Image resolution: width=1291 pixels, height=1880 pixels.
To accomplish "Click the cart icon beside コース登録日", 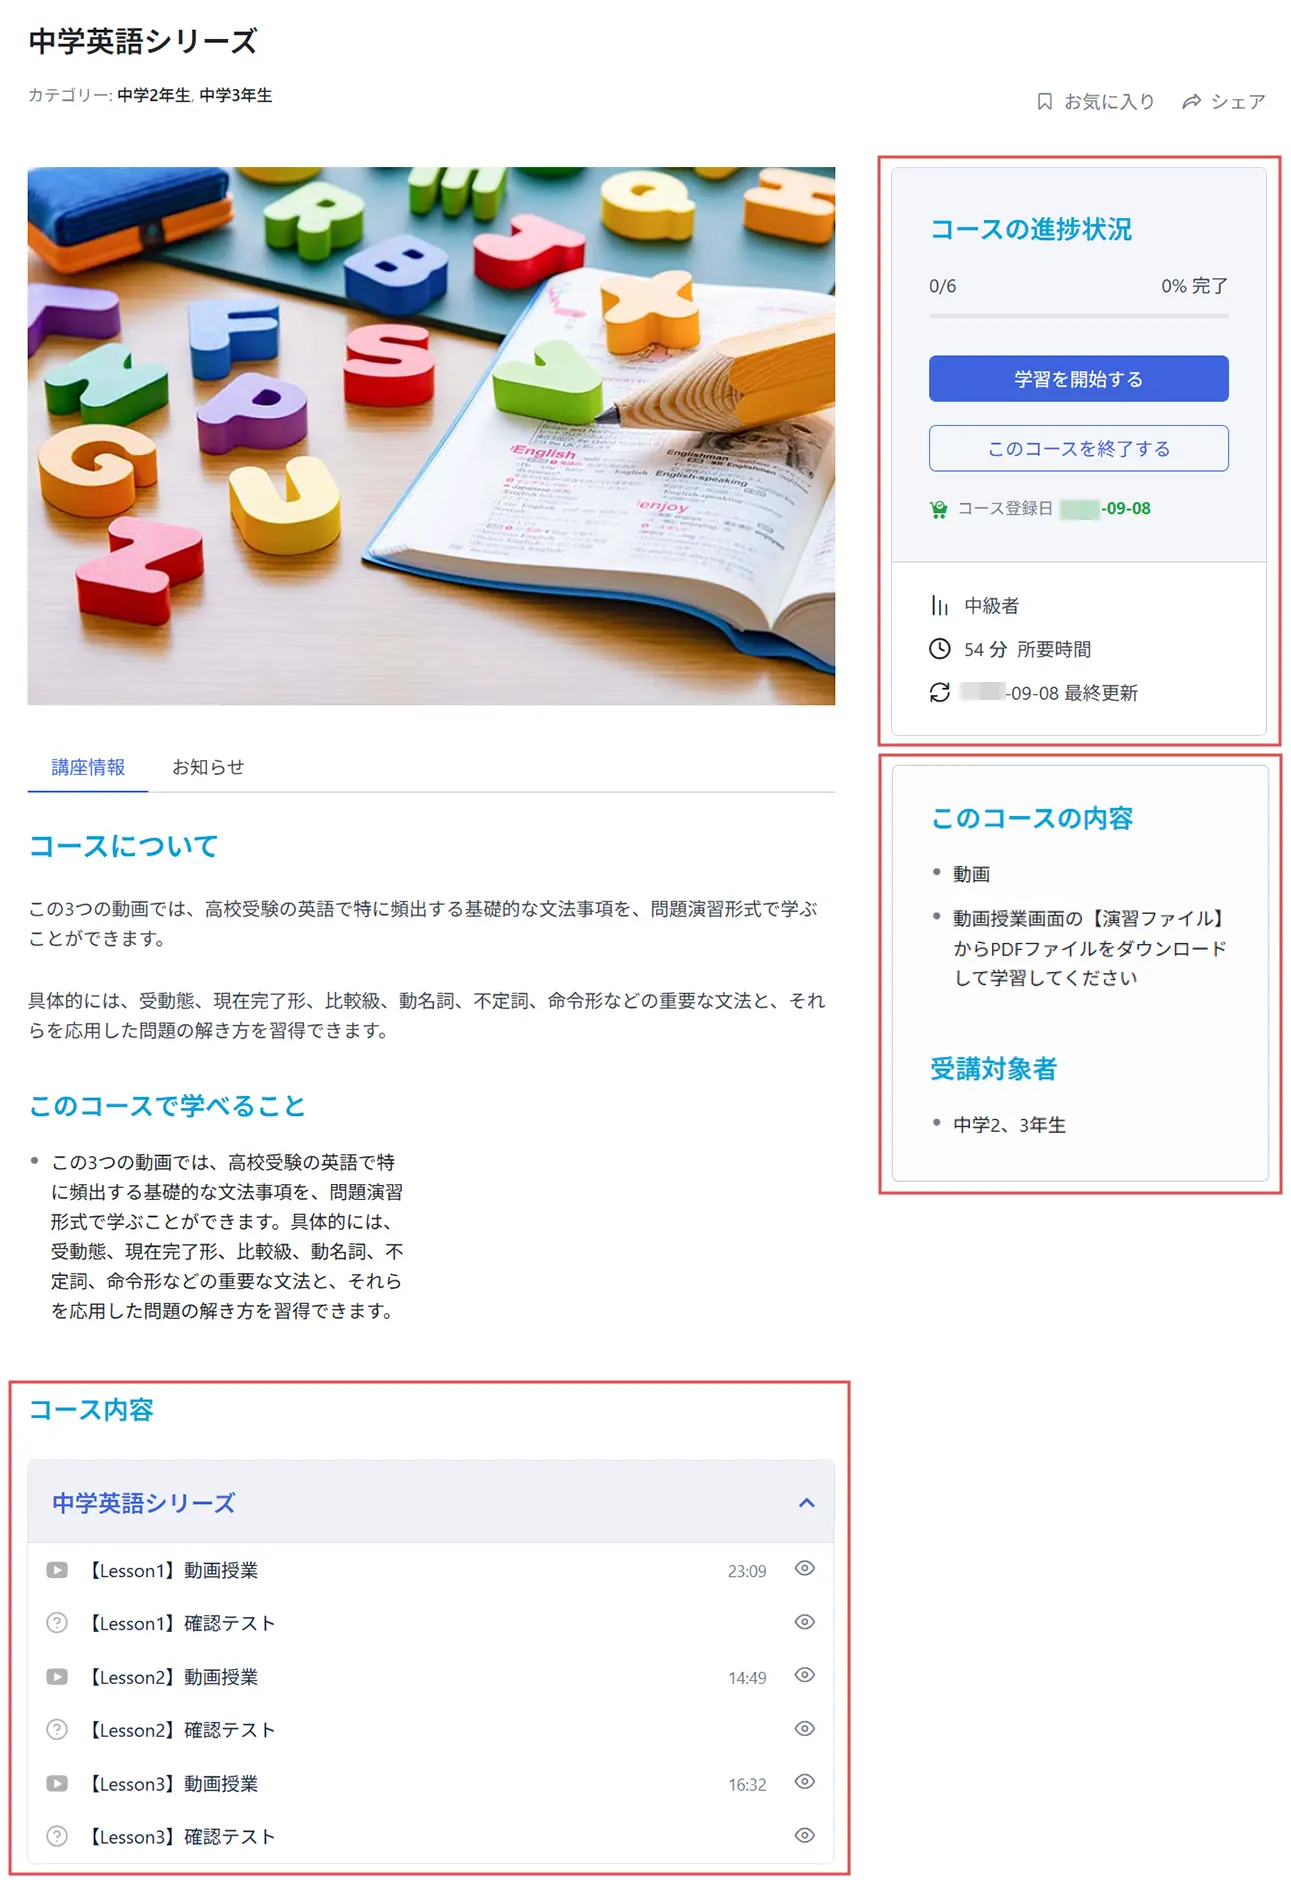I will click(x=938, y=509).
